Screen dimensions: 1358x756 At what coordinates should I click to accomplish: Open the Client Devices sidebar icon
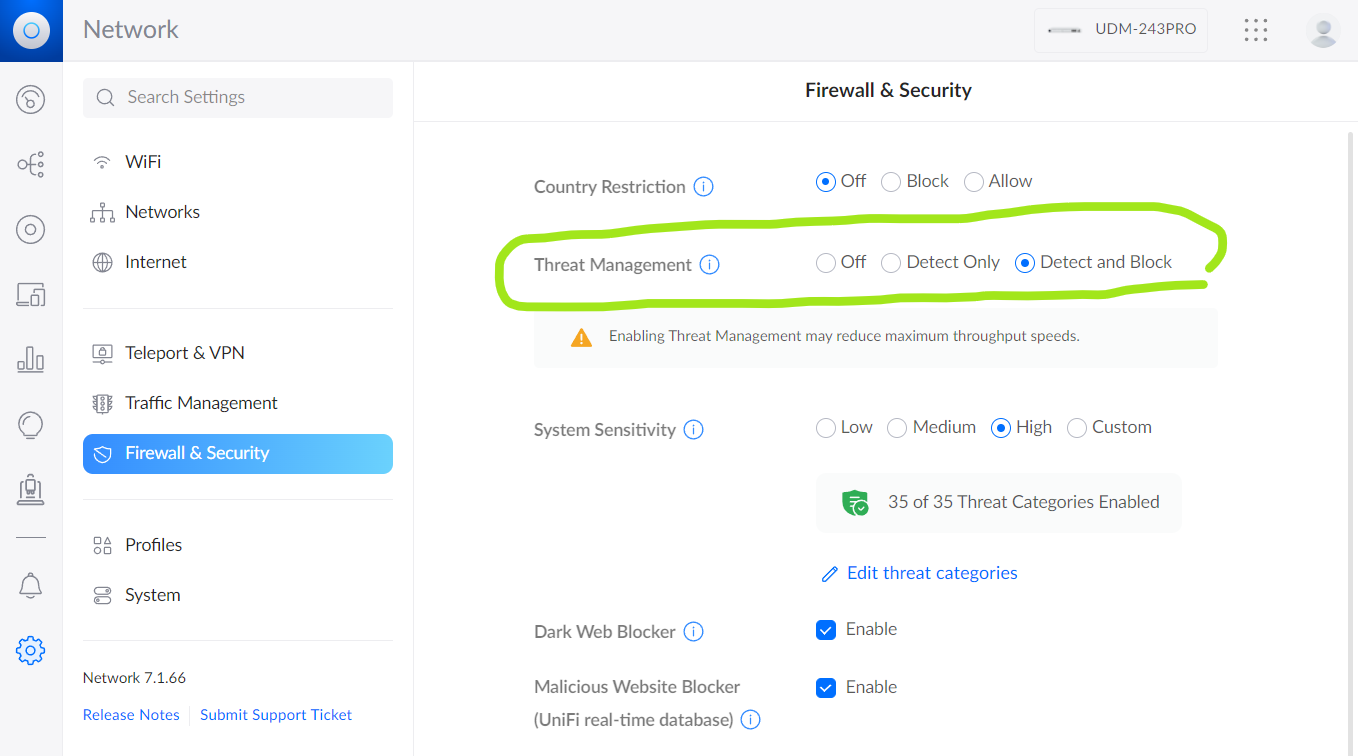[x=31, y=294]
